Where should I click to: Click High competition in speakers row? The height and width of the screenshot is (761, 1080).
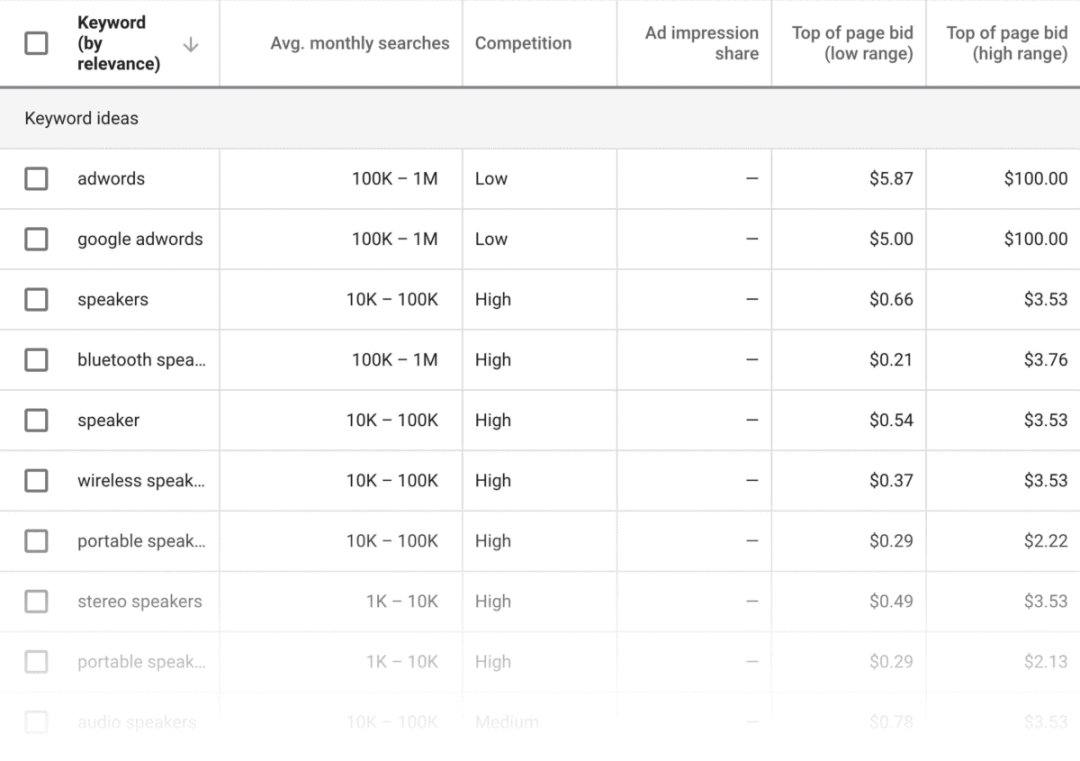pyautogui.click(x=493, y=300)
